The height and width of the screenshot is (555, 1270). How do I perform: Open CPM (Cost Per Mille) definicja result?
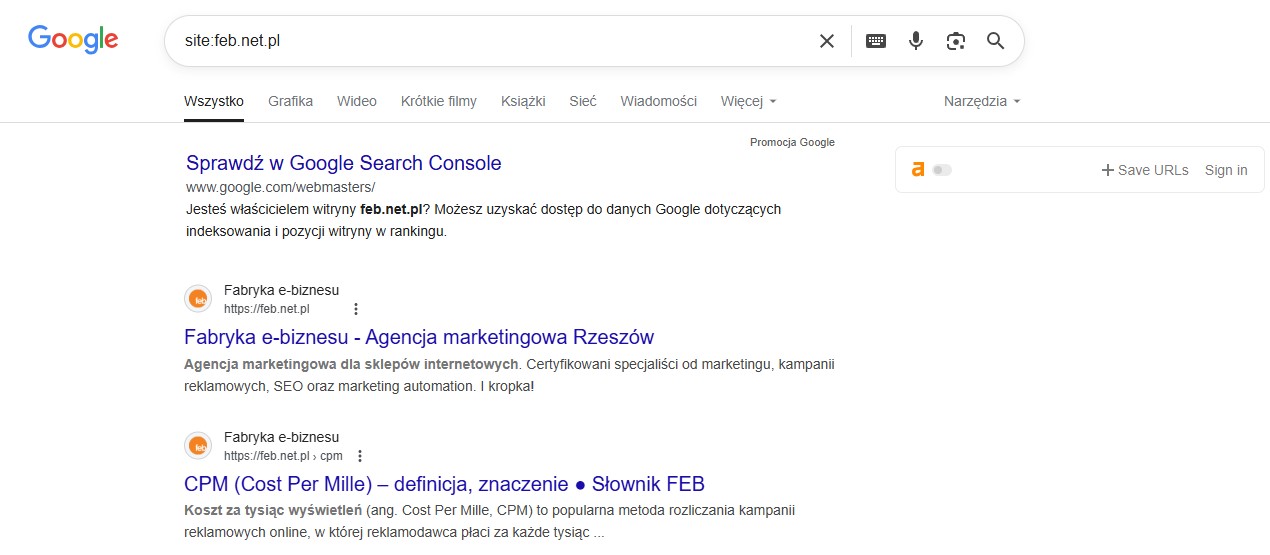[x=445, y=484]
